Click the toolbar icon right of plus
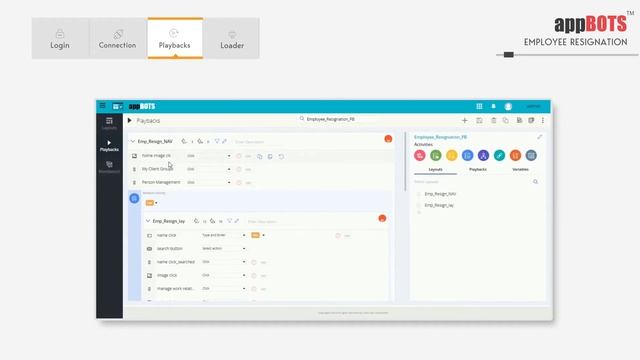Viewport: 640px width, 360px height. coord(479,120)
